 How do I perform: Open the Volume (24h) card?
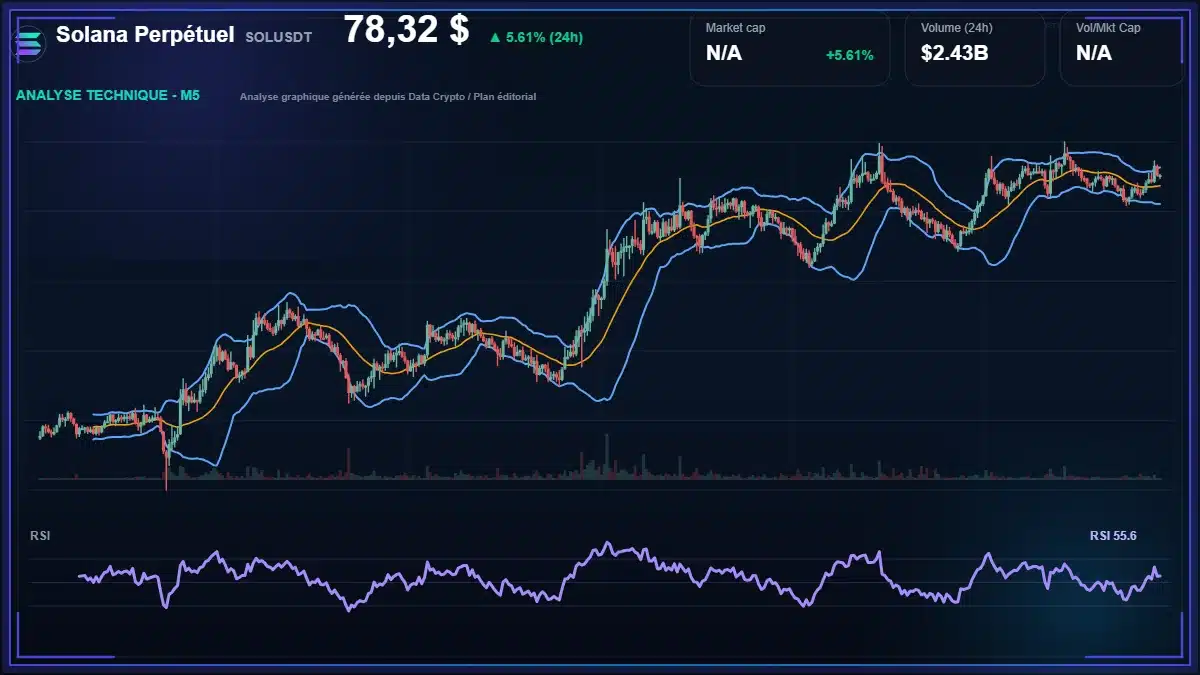[975, 47]
